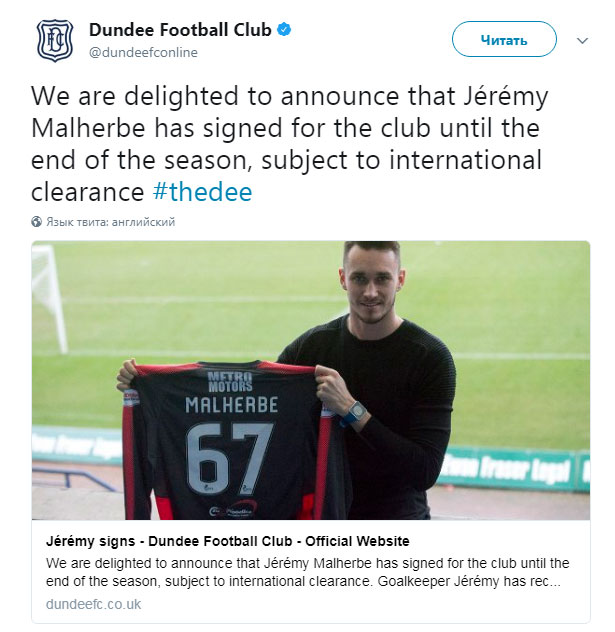Click the green advertising board in photo

point(513,469)
